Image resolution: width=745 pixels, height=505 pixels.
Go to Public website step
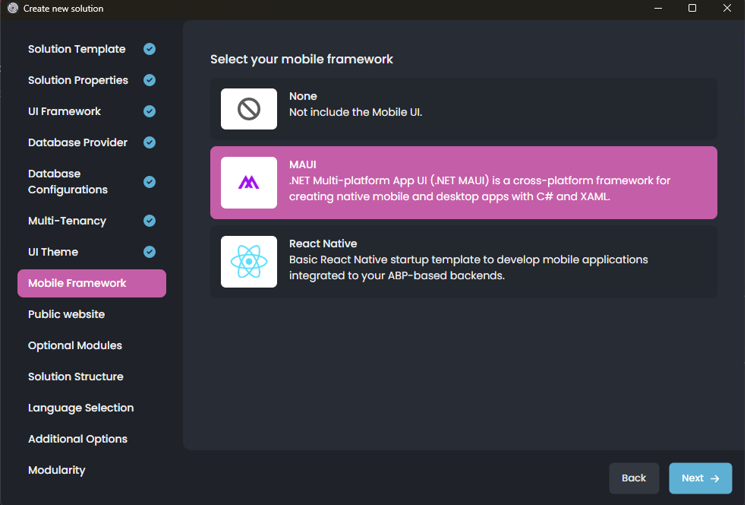(92, 314)
